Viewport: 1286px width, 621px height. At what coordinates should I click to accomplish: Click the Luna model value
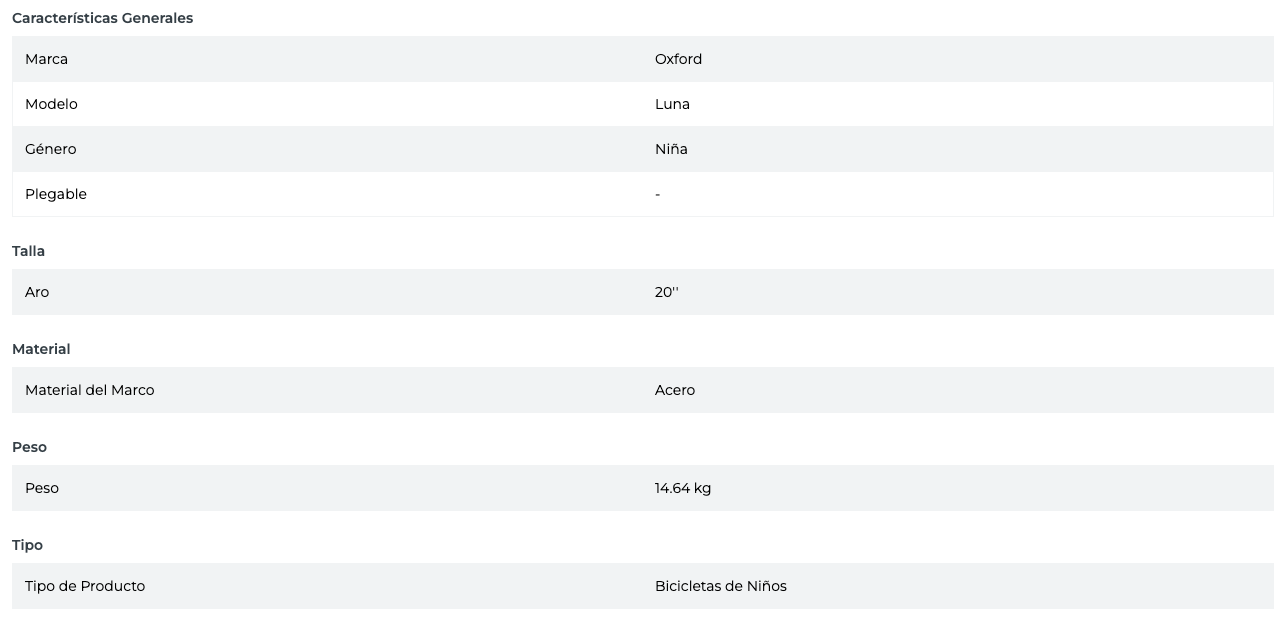[x=672, y=104]
